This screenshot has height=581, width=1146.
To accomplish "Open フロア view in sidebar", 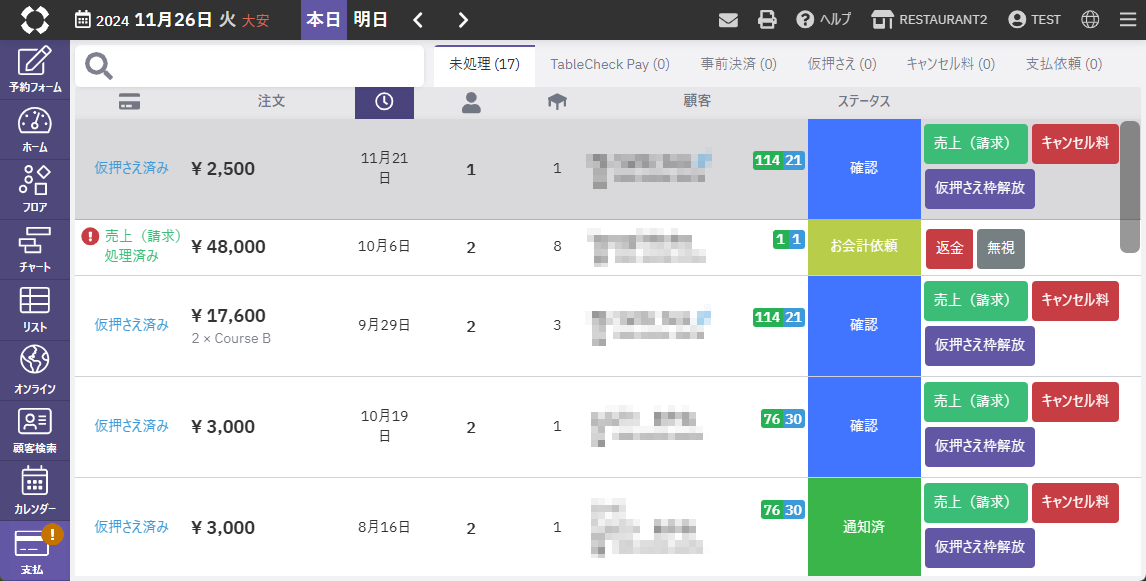I will point(35,190).
